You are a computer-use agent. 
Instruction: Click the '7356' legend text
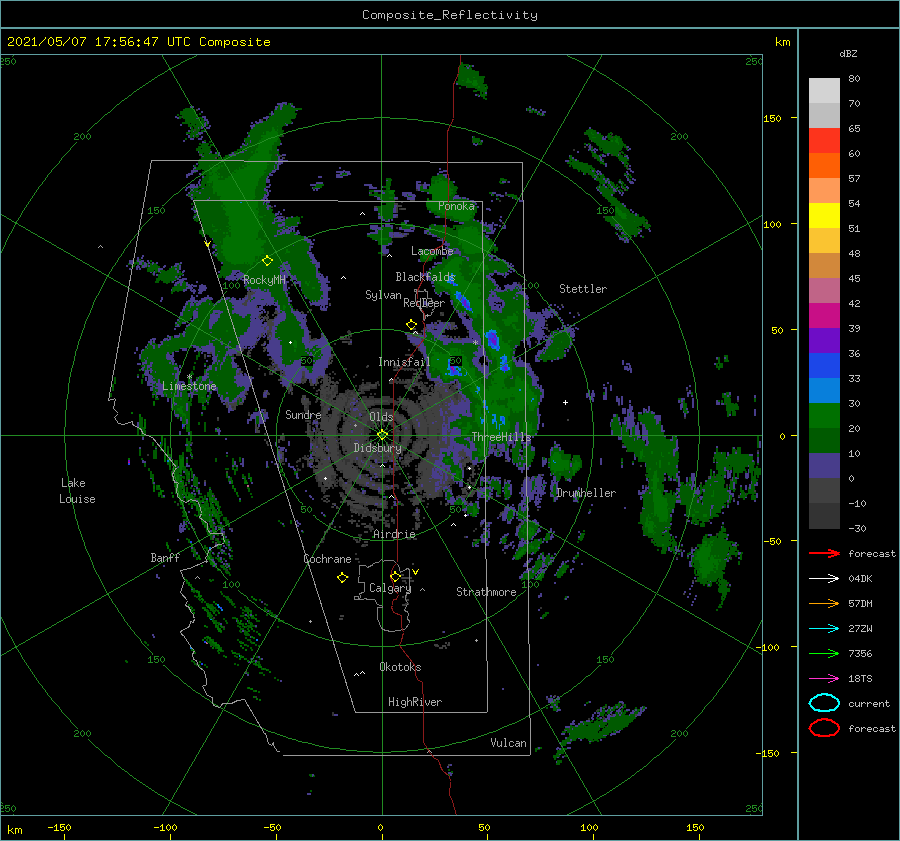(x=860, y=653)
